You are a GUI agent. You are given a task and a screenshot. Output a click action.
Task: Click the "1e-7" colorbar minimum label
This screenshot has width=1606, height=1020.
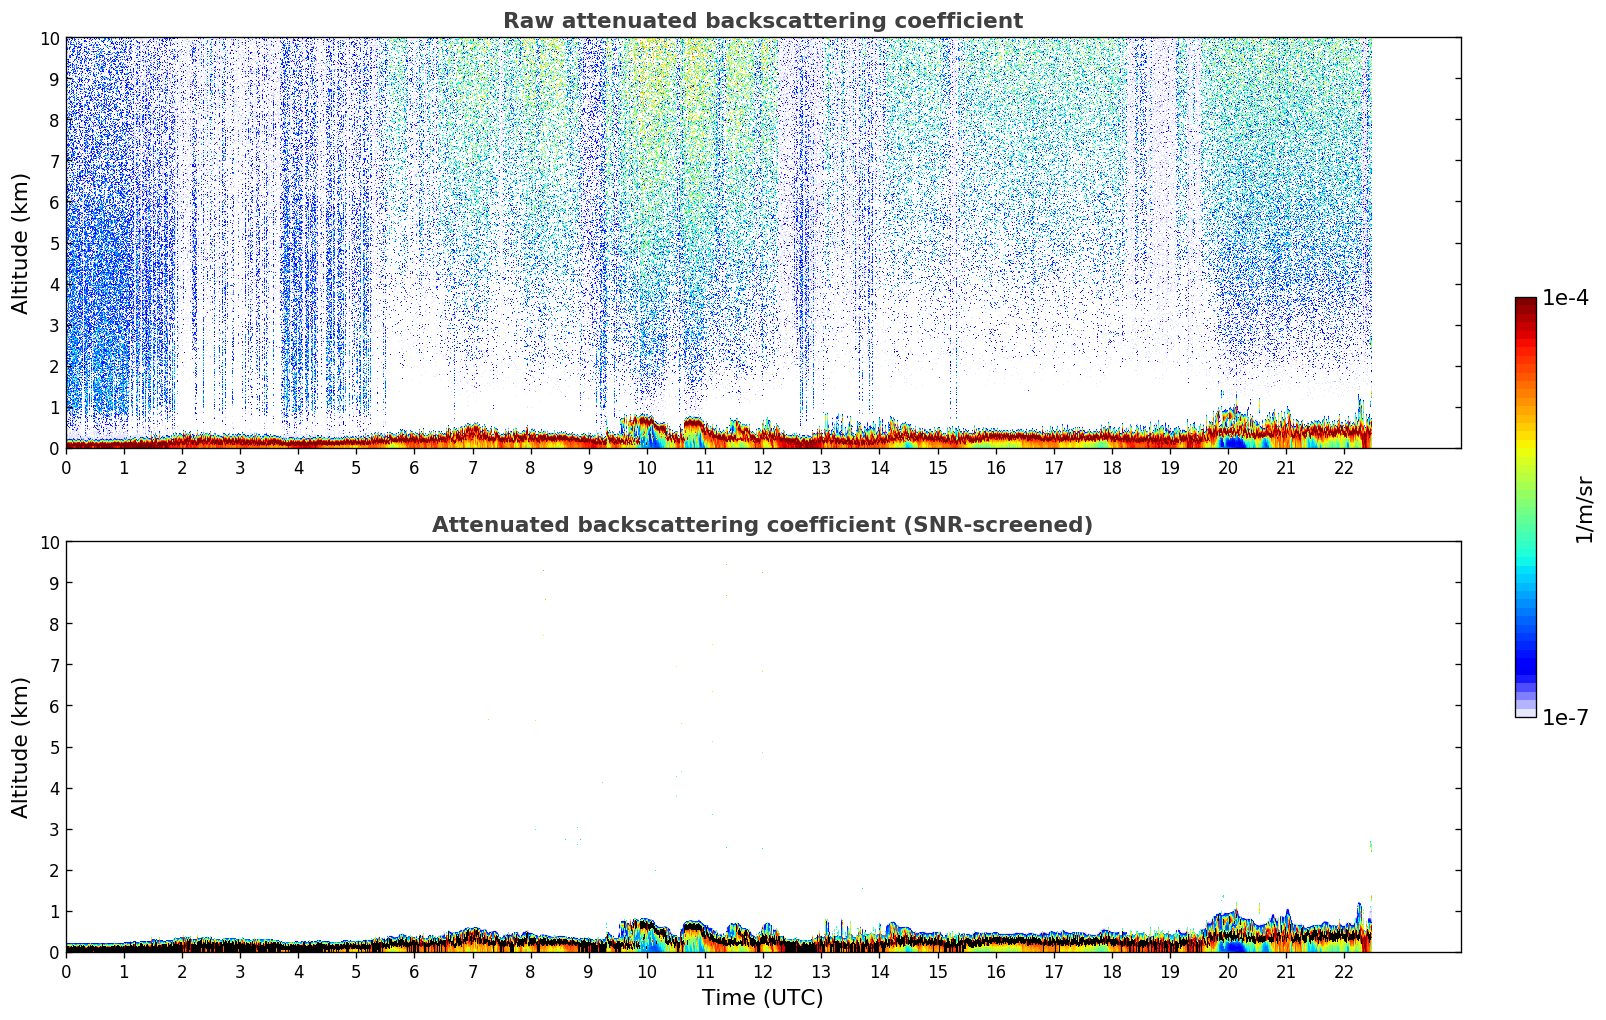(x=1565, y=717)
